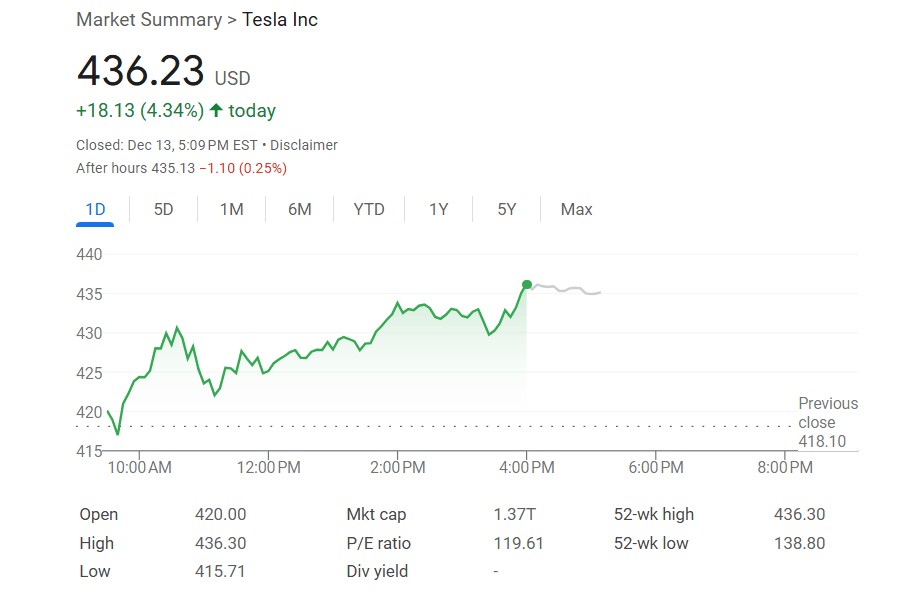Show the Max time range
Image resolution: width=912 pixels, height=593 pixels.
click(576, 209)
